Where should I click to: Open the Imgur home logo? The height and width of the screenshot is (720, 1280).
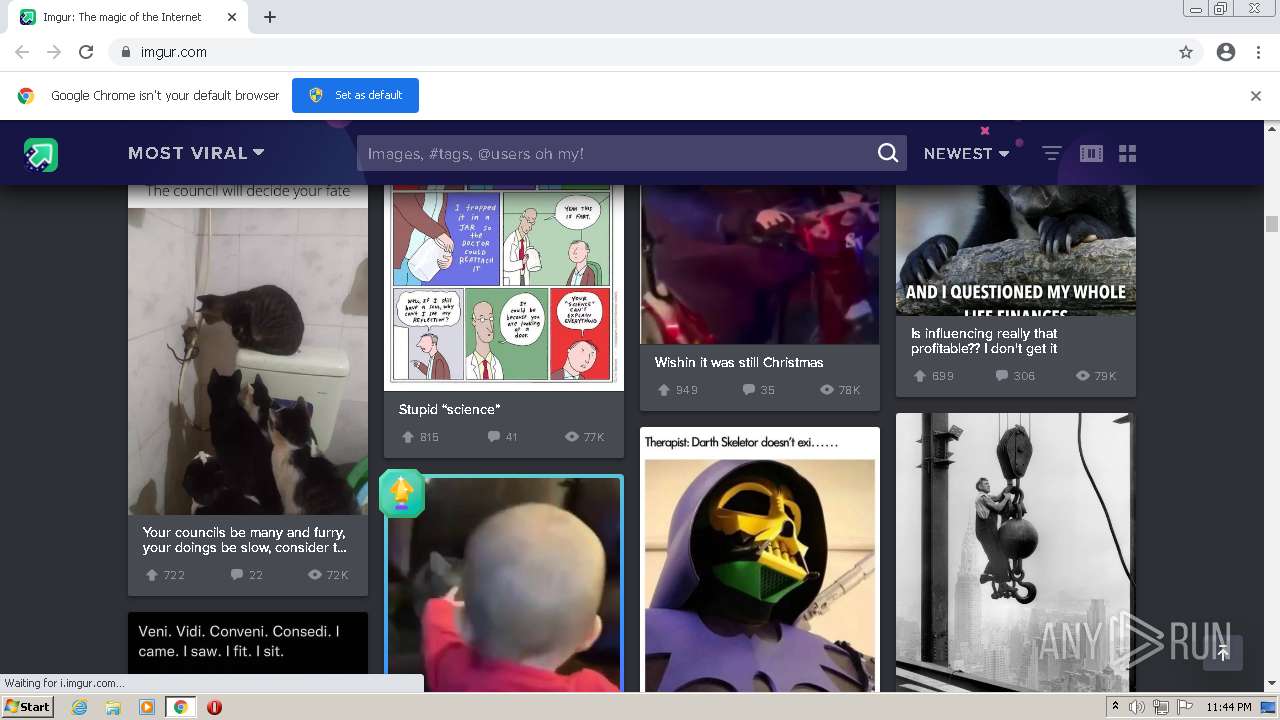click(x=41, y=154)
